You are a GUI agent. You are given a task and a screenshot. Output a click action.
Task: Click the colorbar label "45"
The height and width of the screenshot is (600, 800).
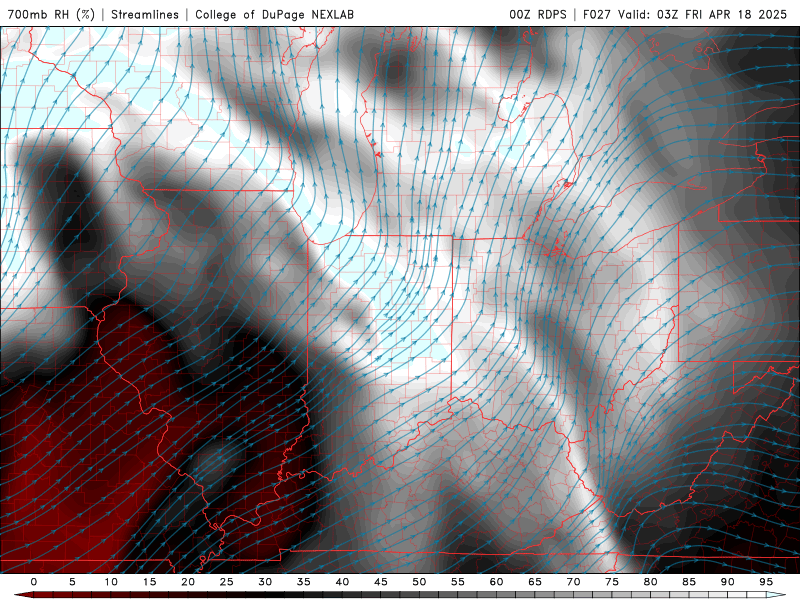pyautogui.click(x=381, y=582)
